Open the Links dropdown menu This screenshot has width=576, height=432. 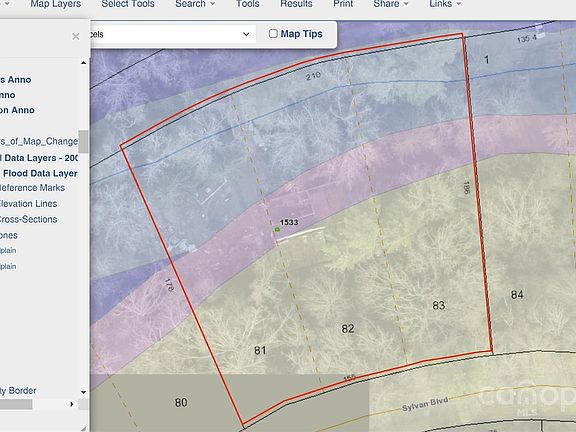click(445, 4)
